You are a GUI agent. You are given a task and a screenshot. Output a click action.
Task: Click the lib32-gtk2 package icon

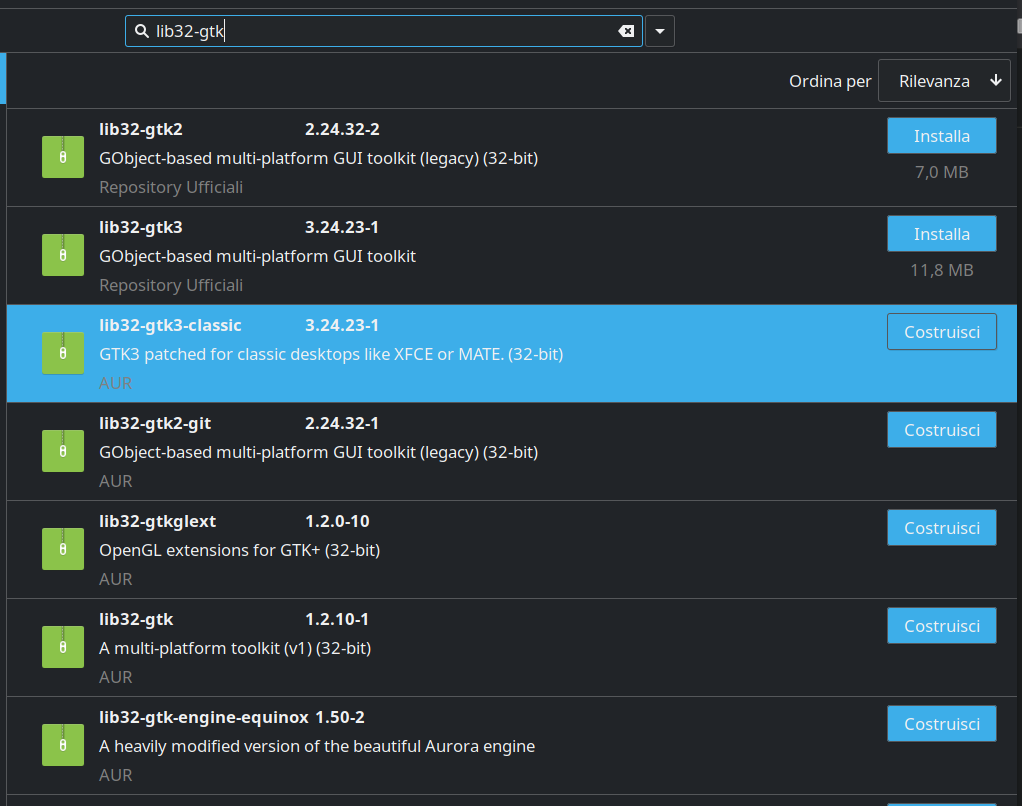coord(62,157)
